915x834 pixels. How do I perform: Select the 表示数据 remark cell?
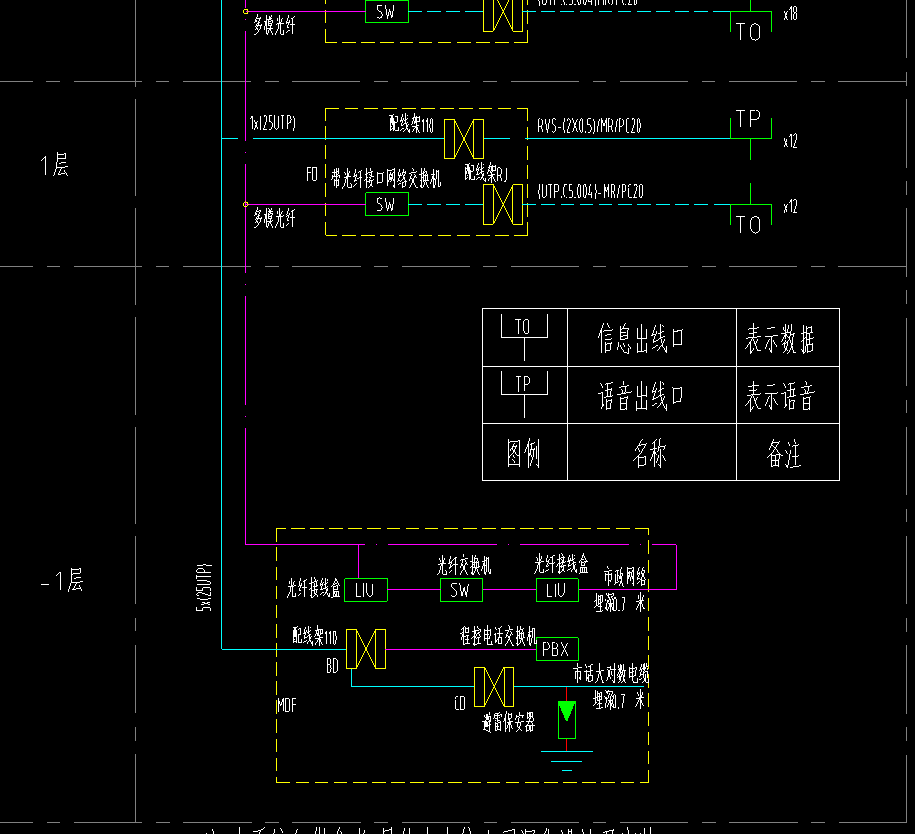click(788, 337)
